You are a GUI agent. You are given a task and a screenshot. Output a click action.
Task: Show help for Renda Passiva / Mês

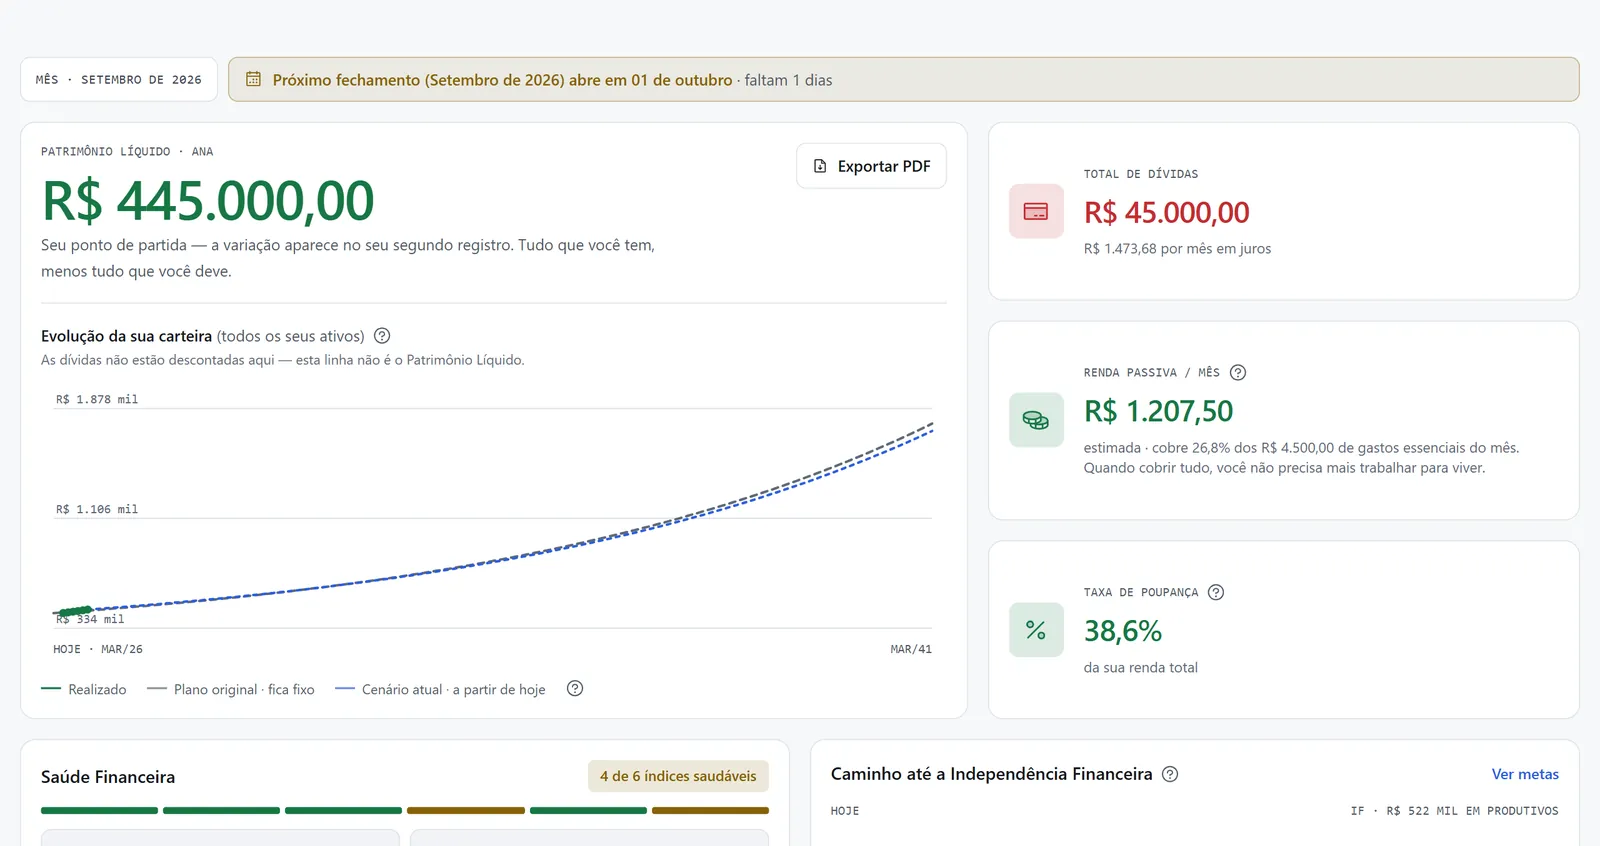1238,372
